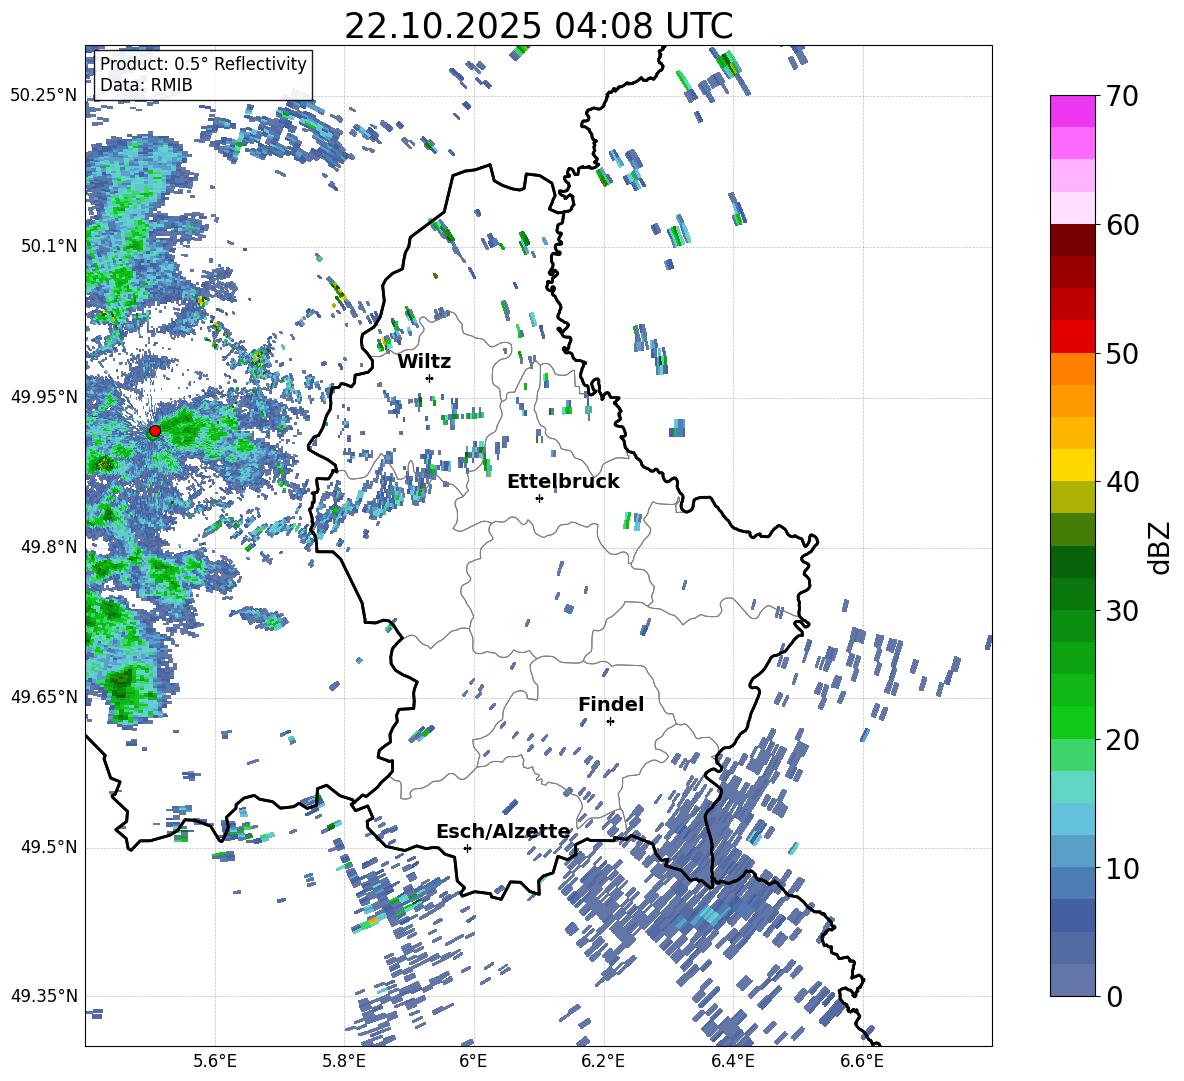Pick the yellow colorbar swatch above 40

point(1072,465)
